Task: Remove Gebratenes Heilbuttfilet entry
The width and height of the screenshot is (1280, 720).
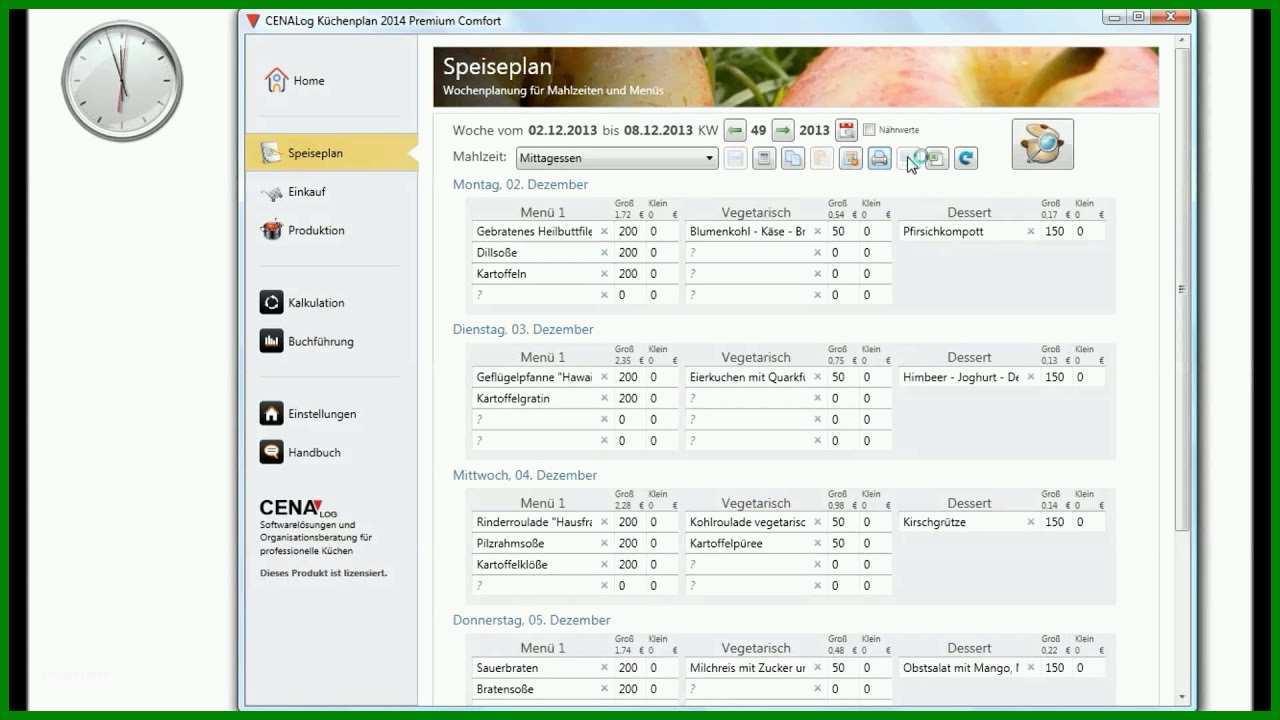Action: point(604,232)
